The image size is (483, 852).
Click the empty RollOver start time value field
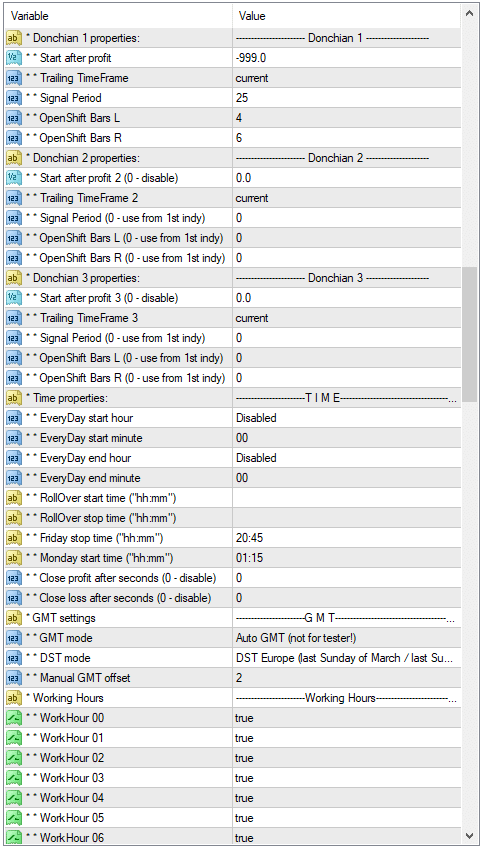347,498
